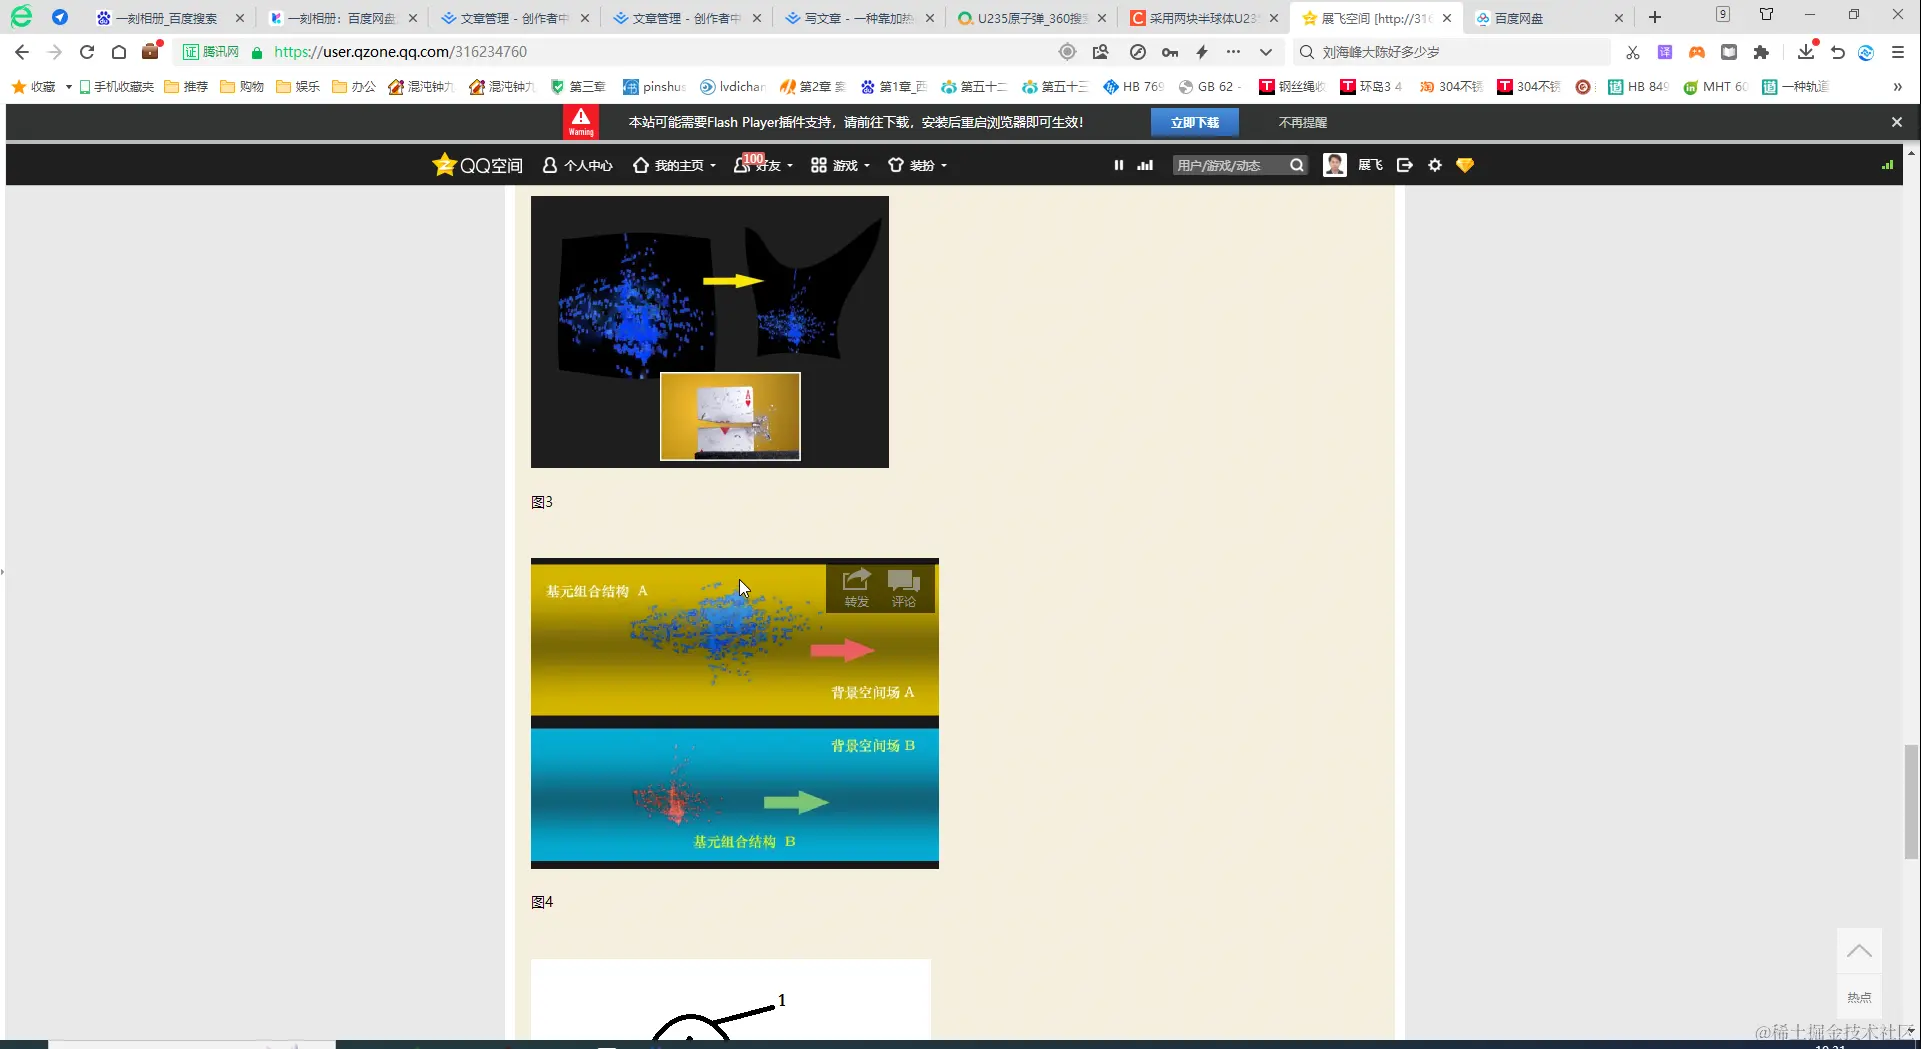Open 个人中心 in Qzone navigation
The width and height of the screenshot is (1921, 1049).
578,165
